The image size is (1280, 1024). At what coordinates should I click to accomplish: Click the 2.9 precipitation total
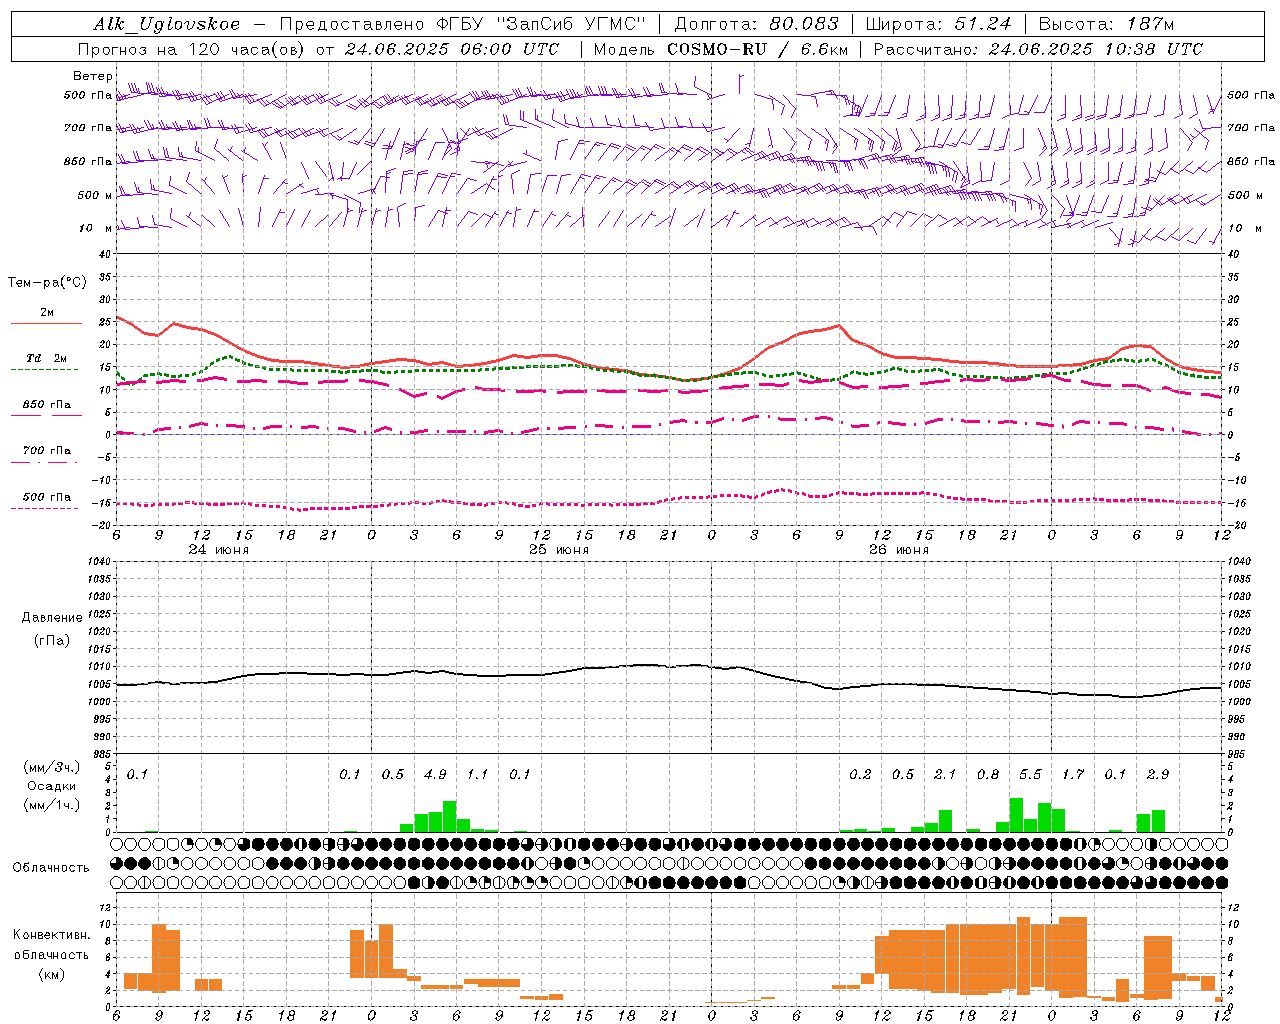click(x=1158, y=774)
